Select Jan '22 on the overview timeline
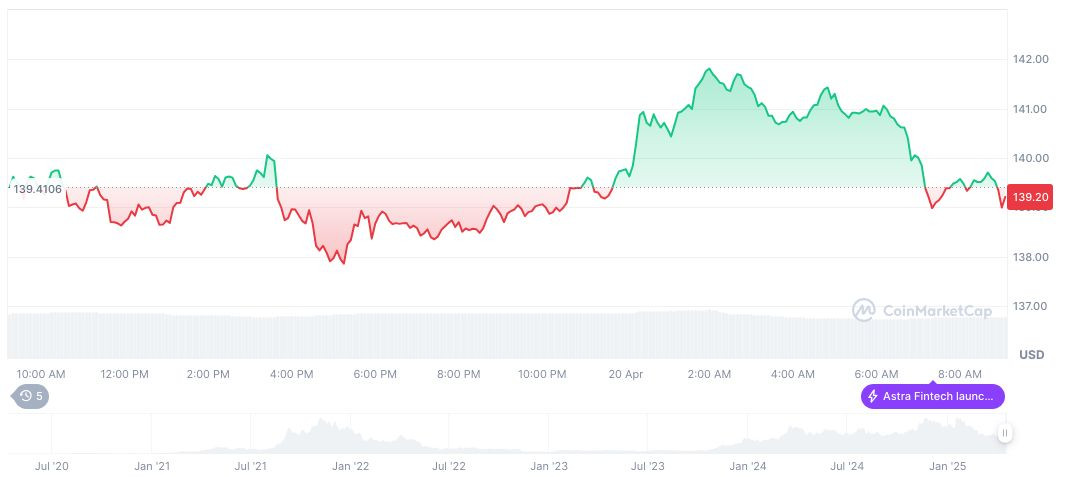 350,466
